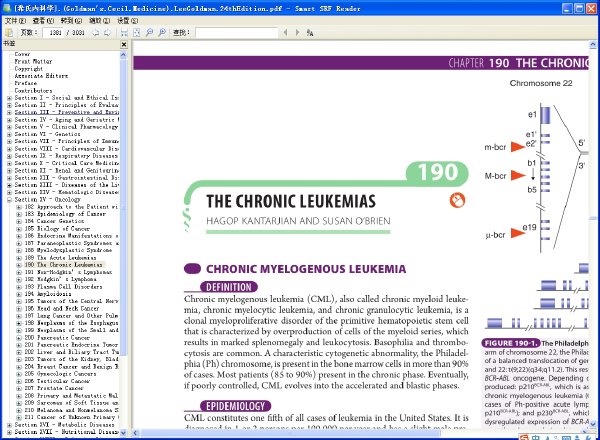
Task: Click the zoom out magnifier icon
Action: [x=149, y=33]
